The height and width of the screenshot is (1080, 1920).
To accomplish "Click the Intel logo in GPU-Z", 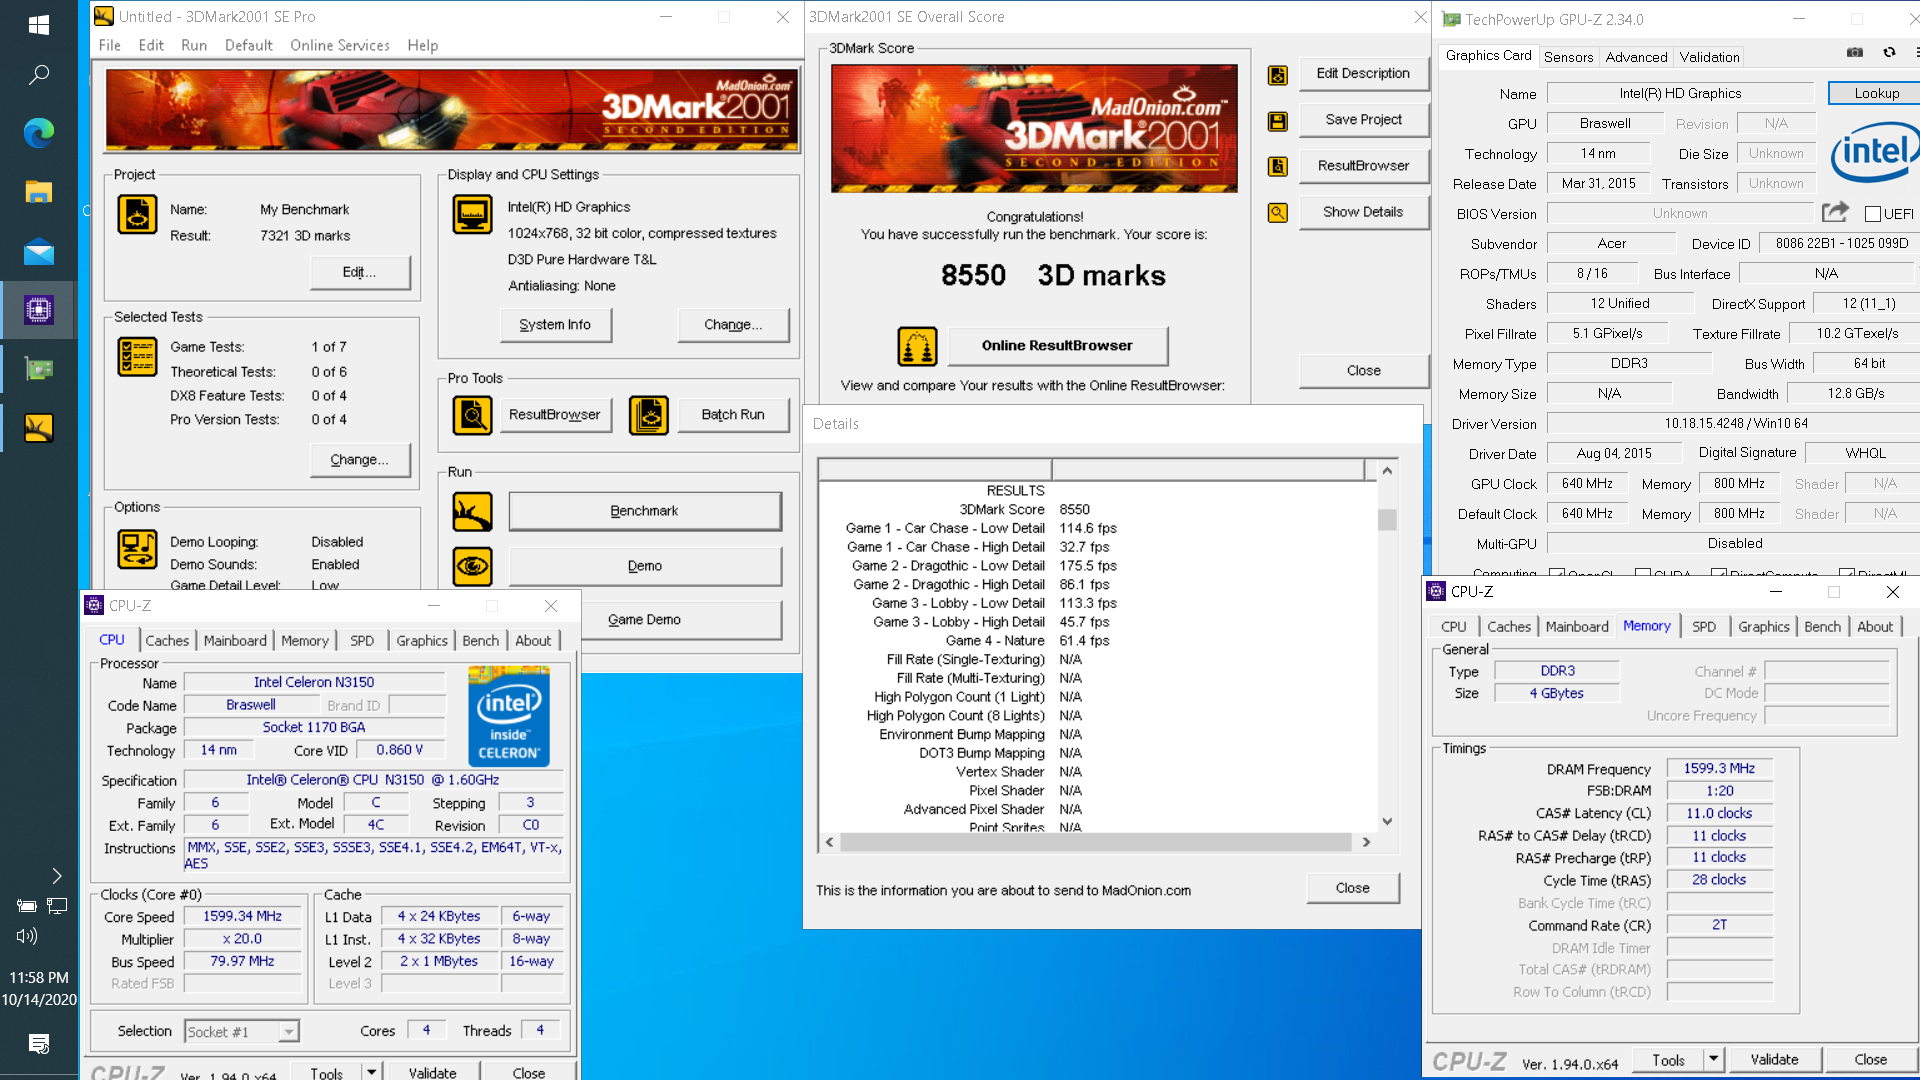I will point(1874,152).
